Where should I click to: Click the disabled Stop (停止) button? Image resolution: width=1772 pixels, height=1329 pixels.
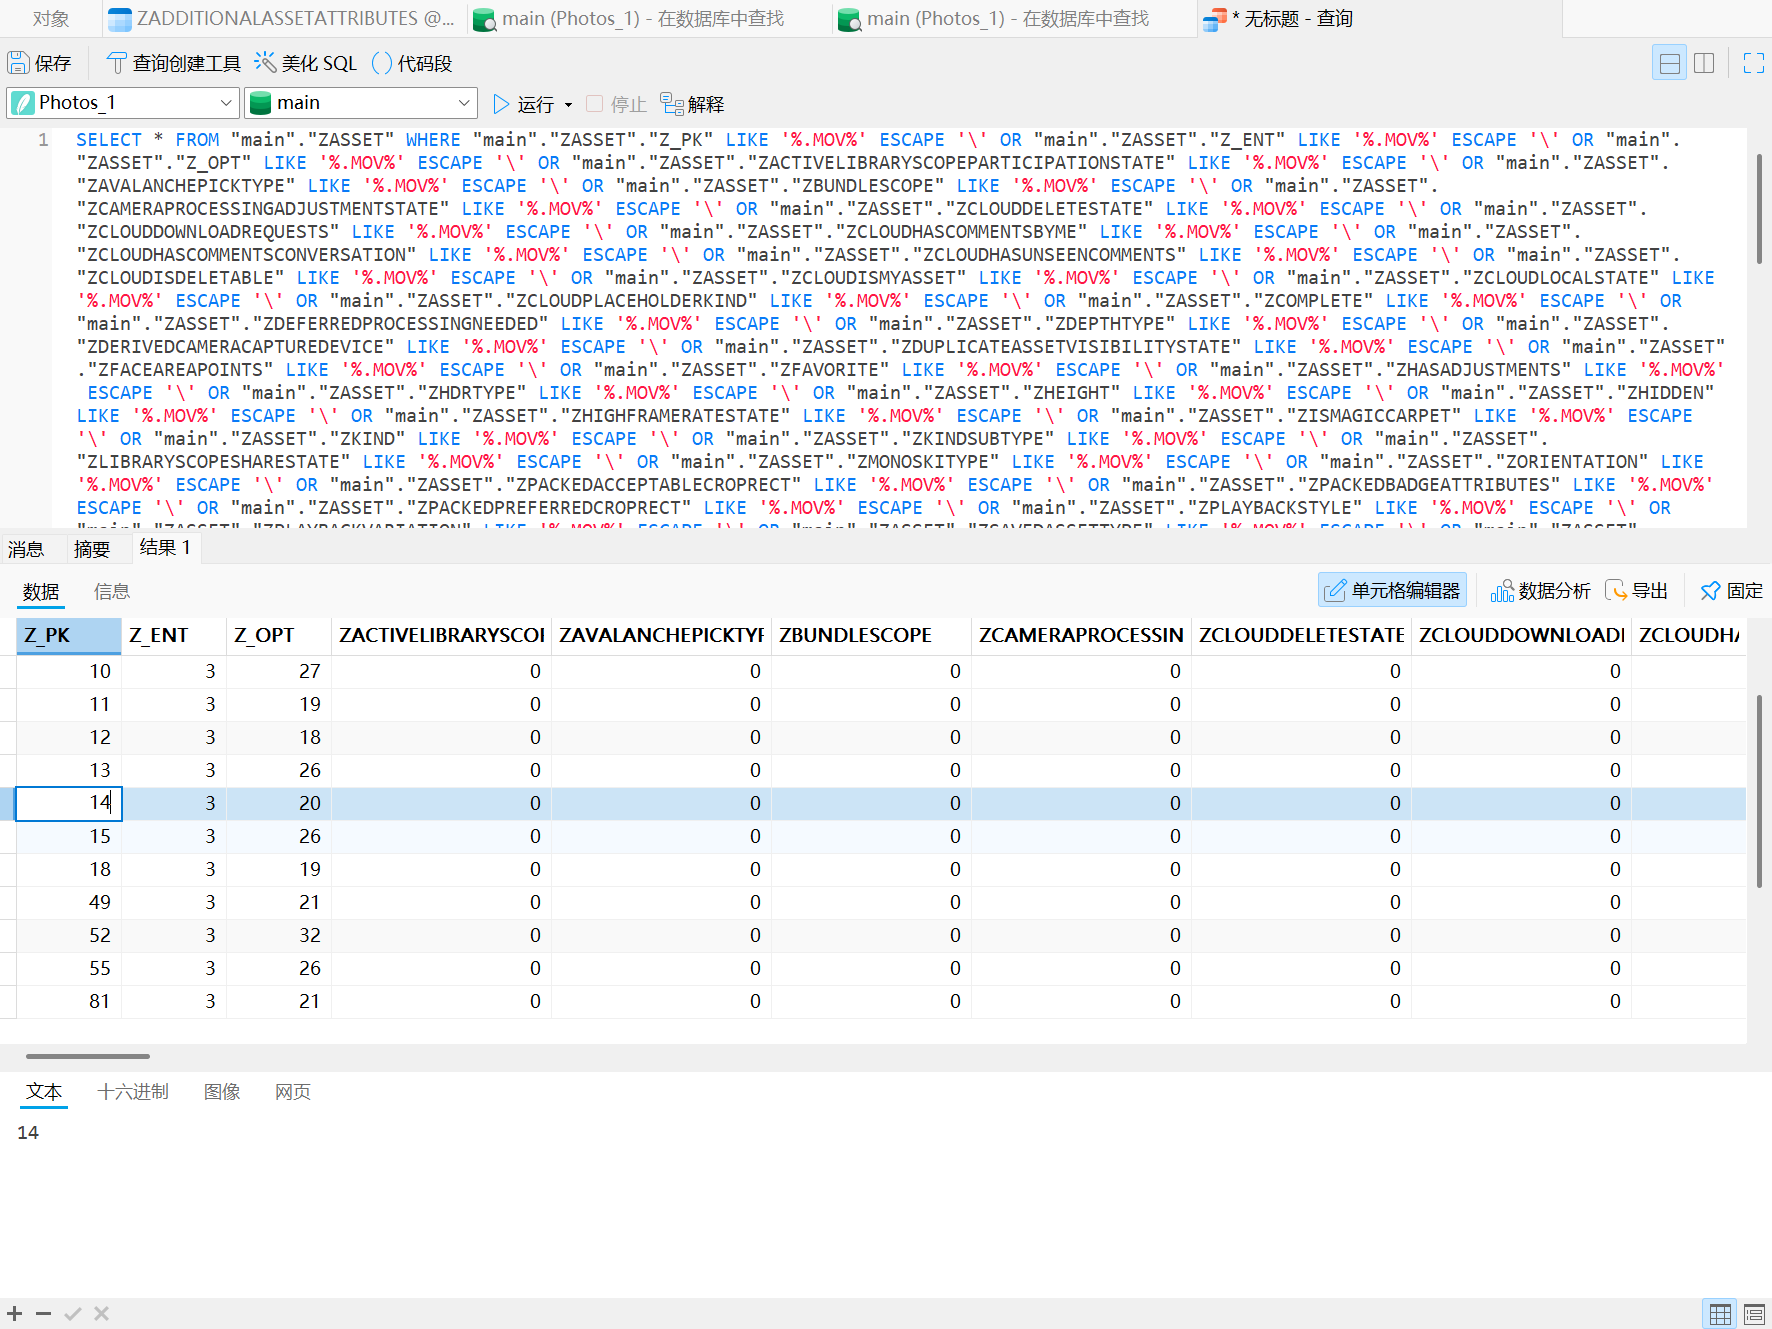coord(616,104)
